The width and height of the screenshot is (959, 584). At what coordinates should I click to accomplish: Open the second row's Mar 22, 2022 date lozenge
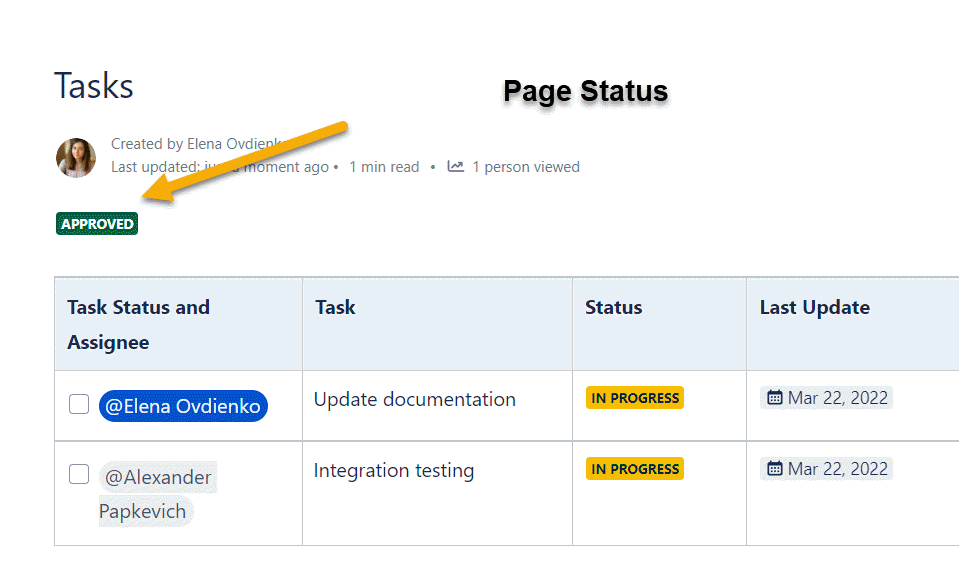[x=826, y=468]
